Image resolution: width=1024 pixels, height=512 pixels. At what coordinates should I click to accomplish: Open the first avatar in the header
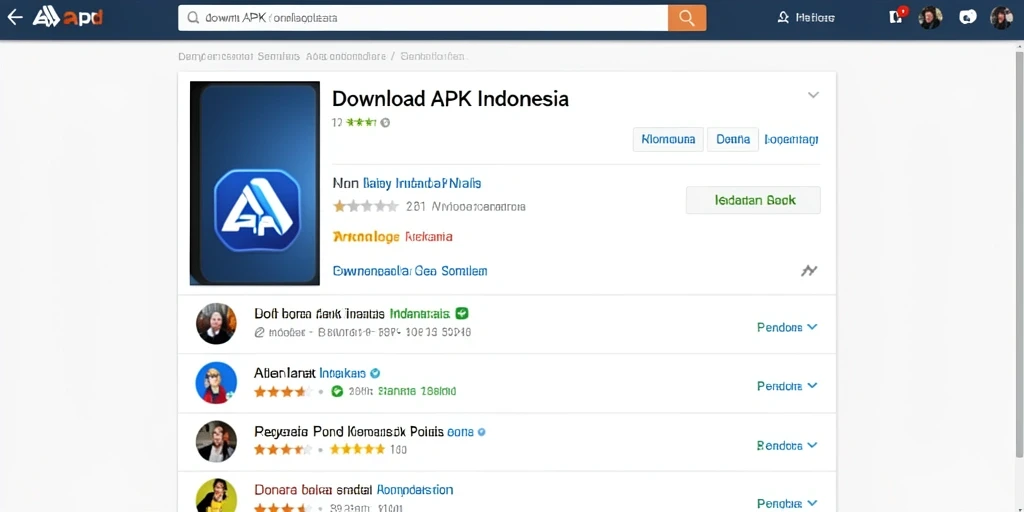(930, 18)
